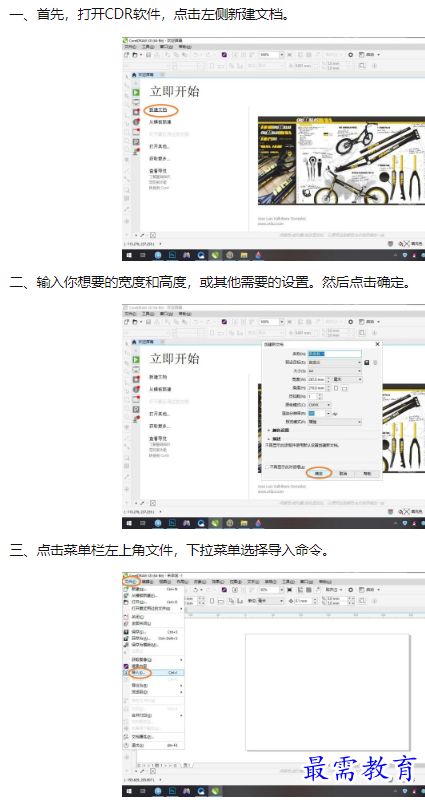Open 表格 menu in step 3 screenshot
The image size is (425, 800).
coord(270,581)
